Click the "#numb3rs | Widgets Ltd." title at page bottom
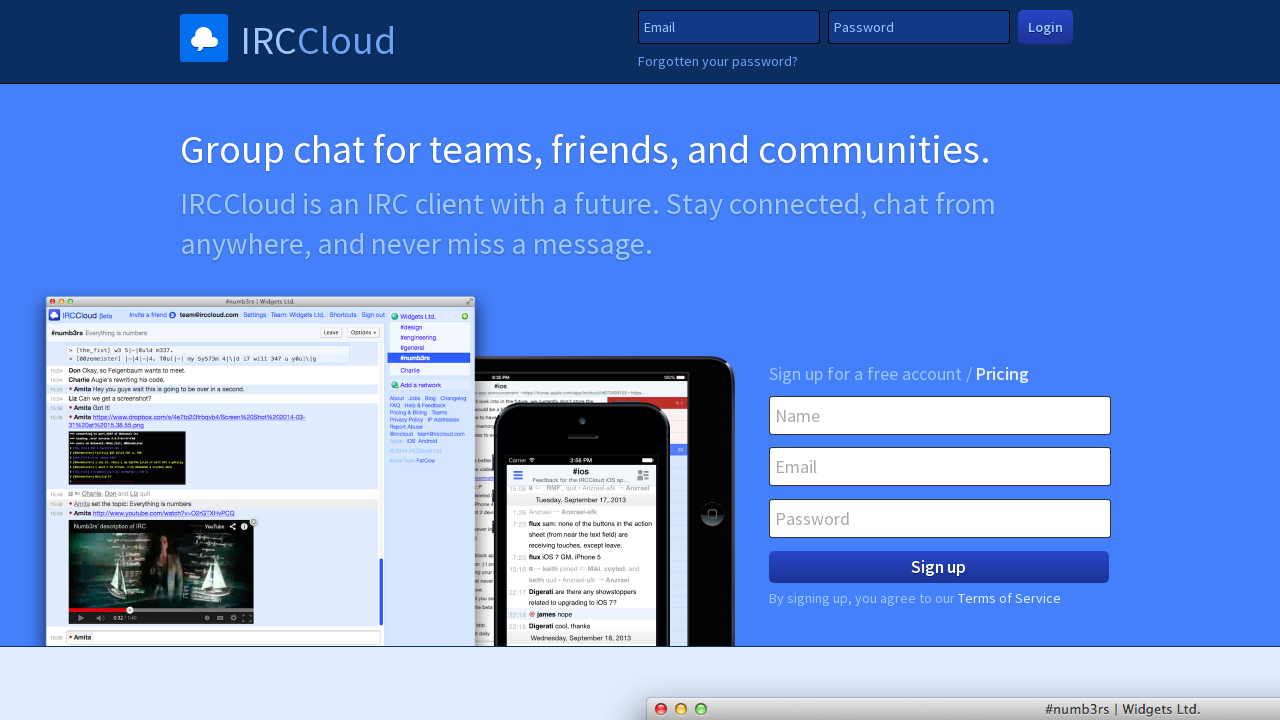 tap(1122, 709)
